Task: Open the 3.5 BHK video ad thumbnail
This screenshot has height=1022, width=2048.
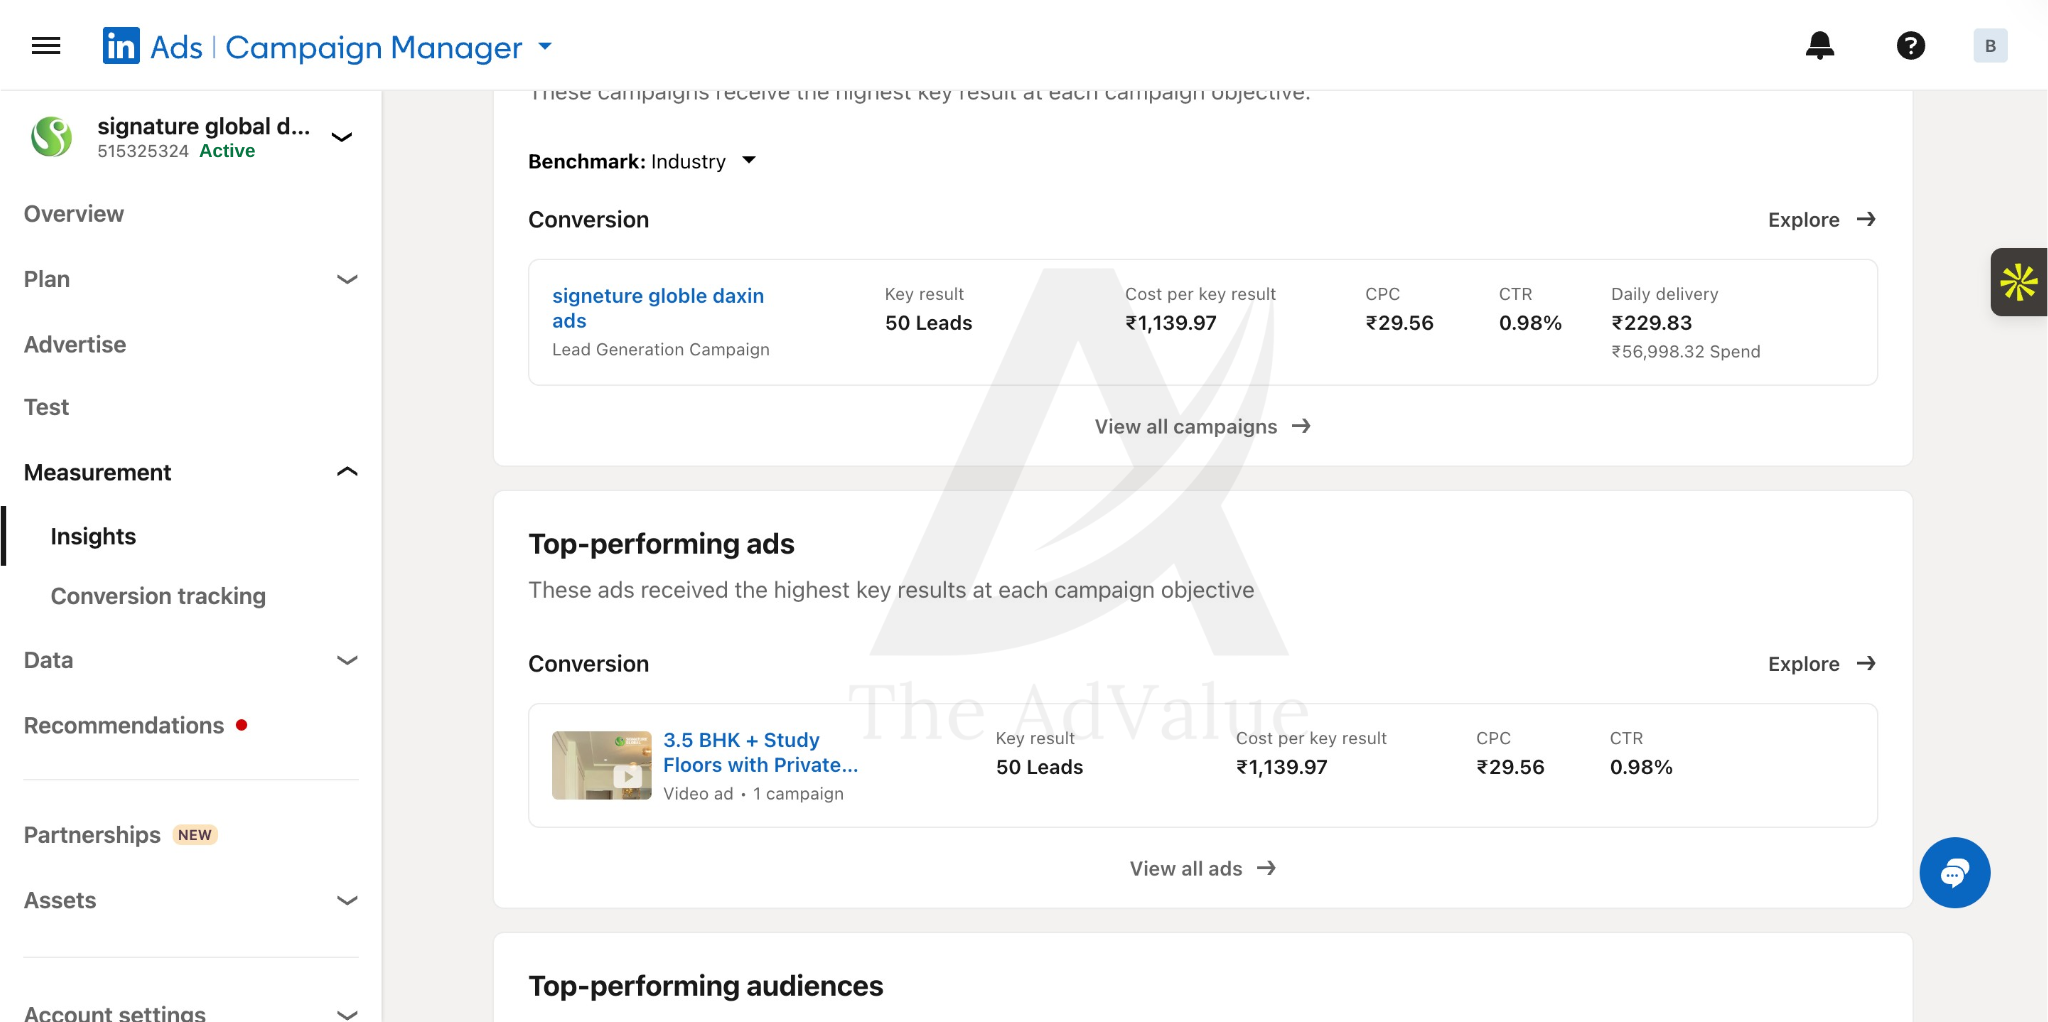Action: click(x=601, y=765)
